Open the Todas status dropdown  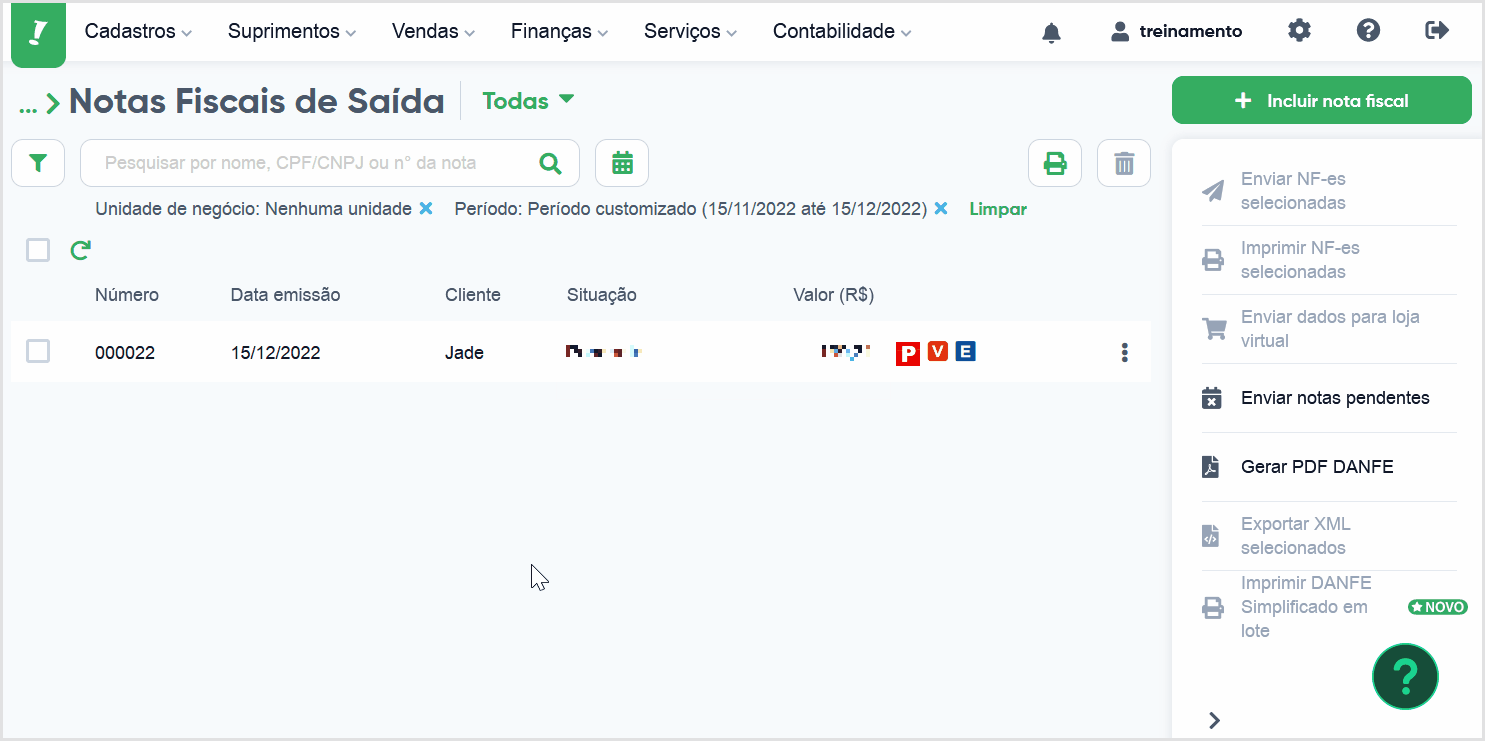(x=528, y=101)
